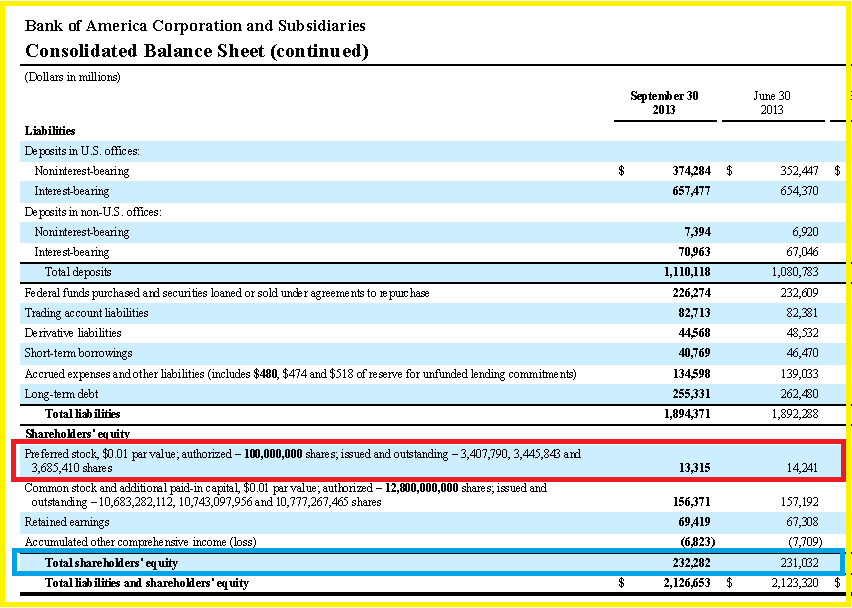Click the 'Deposits in non-U.S. offices:' label
This screenshot has height=608, width=852.
point(93,212)
